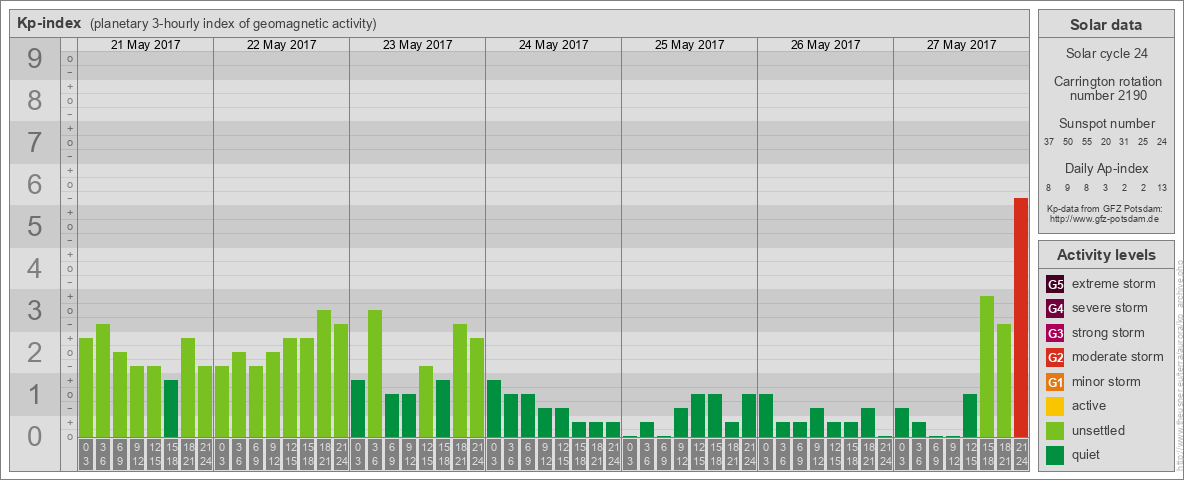This screenshot has width=1184, height=480.
Task: Select the 26 May 2017 date header
Action: (x=825, y=45)
